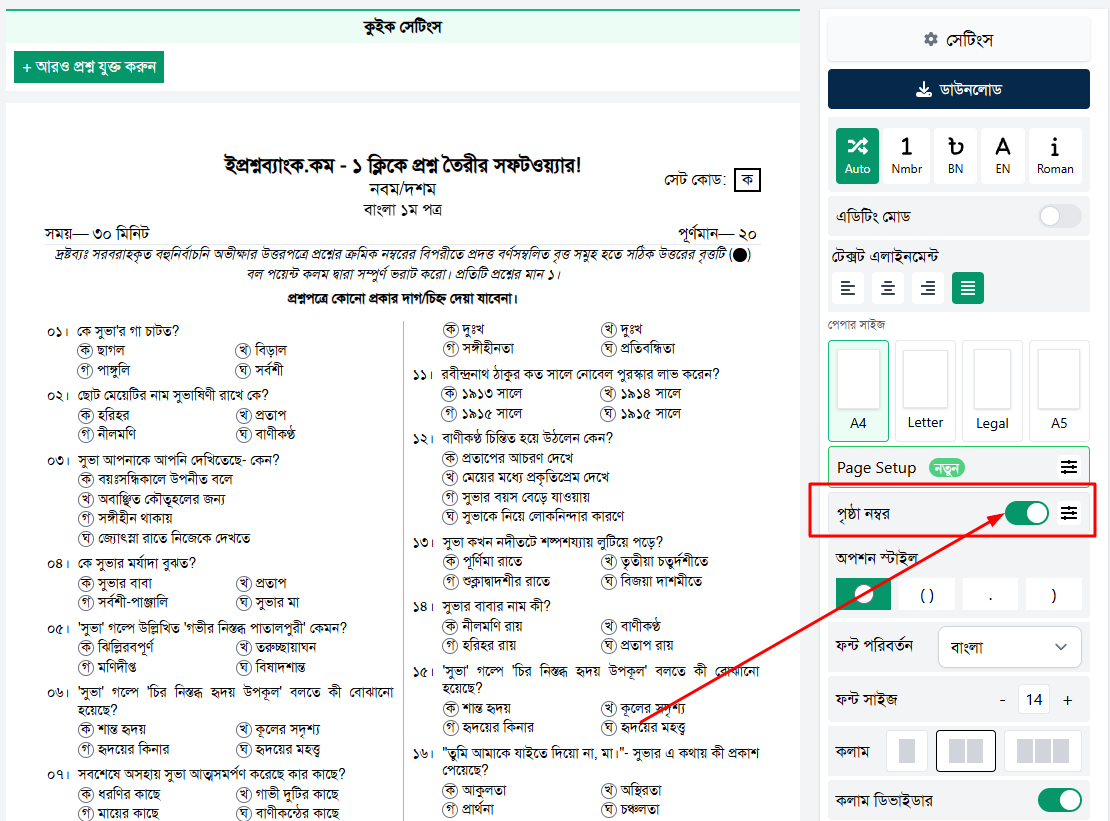This screenshot has width=1110, height=821.
Task: Select single column layout
Action: tap(907, 751)
